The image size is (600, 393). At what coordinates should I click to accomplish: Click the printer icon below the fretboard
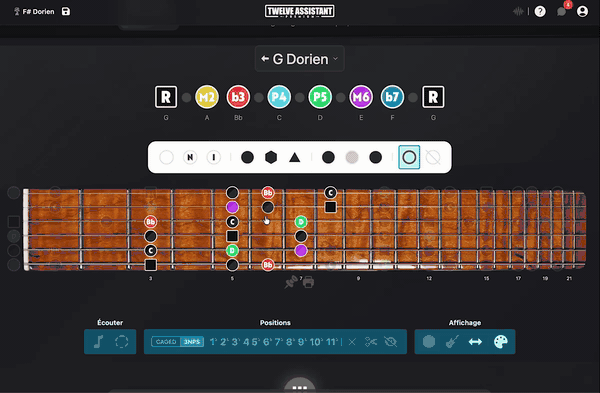pos(308,282)
